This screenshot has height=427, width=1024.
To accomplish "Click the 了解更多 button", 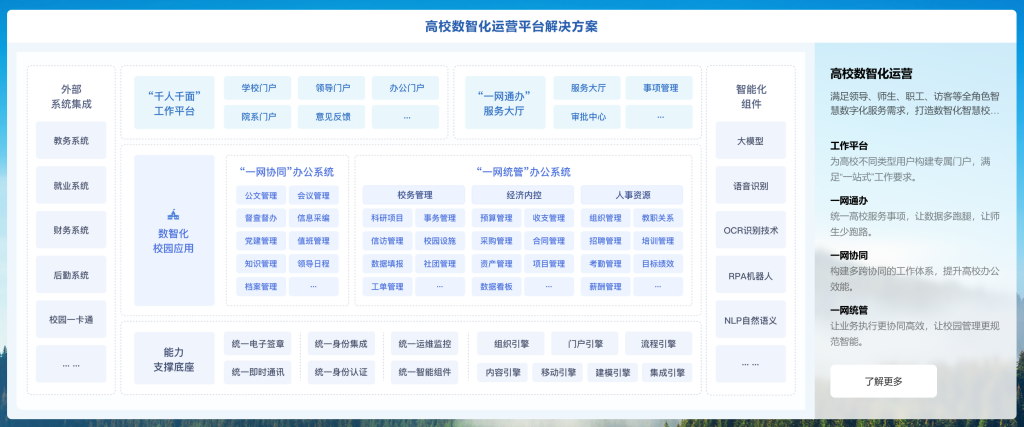I will [x=883, y=381].
